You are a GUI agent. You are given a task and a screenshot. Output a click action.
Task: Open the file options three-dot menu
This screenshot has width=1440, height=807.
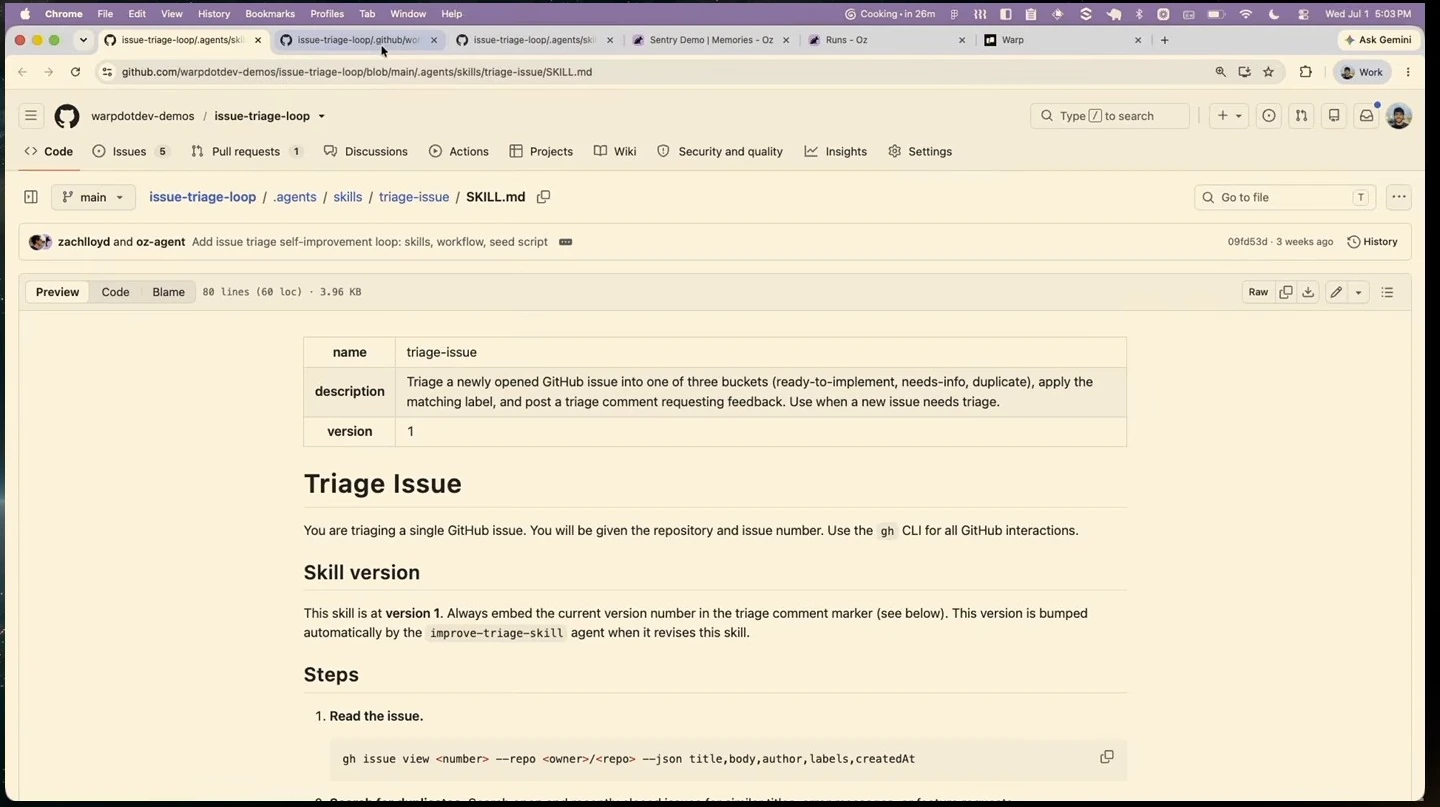tap(1399, 197)
